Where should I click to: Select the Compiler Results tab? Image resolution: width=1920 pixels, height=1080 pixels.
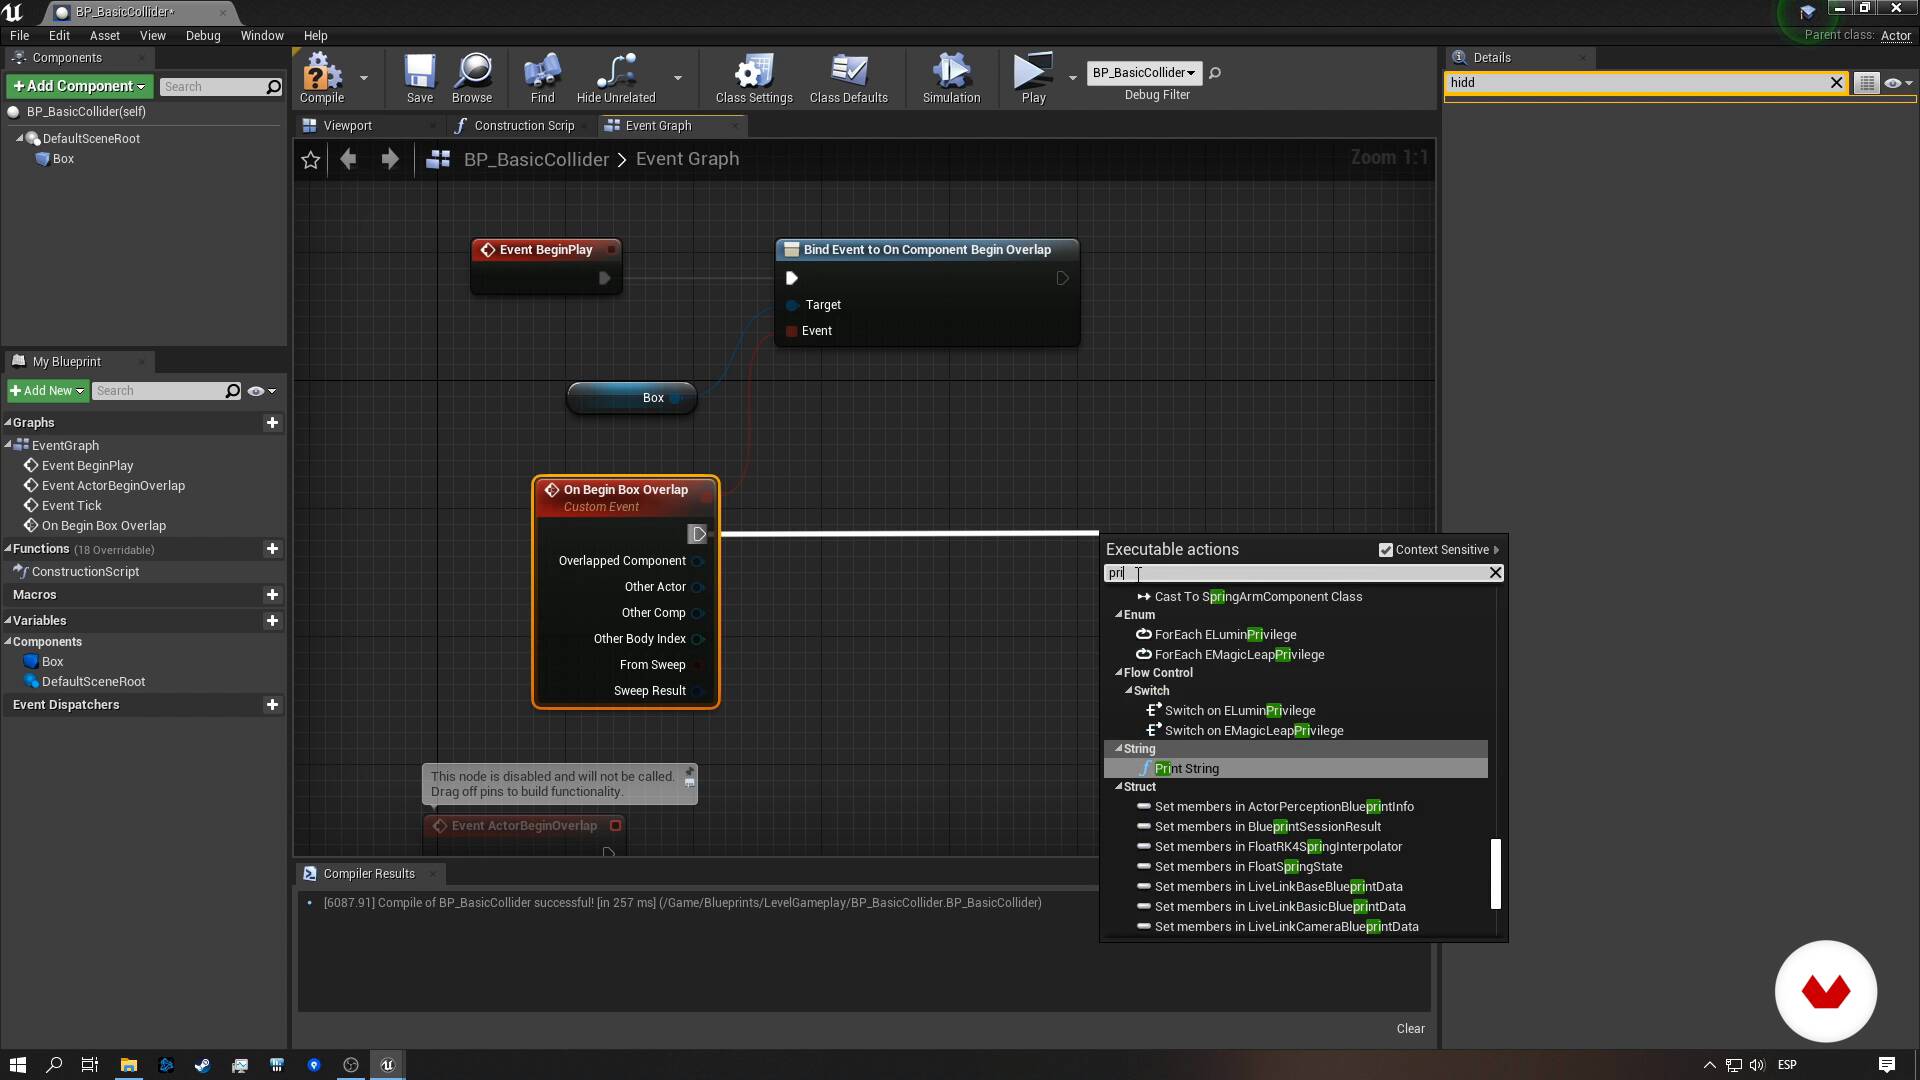click(x=368, y=874)
